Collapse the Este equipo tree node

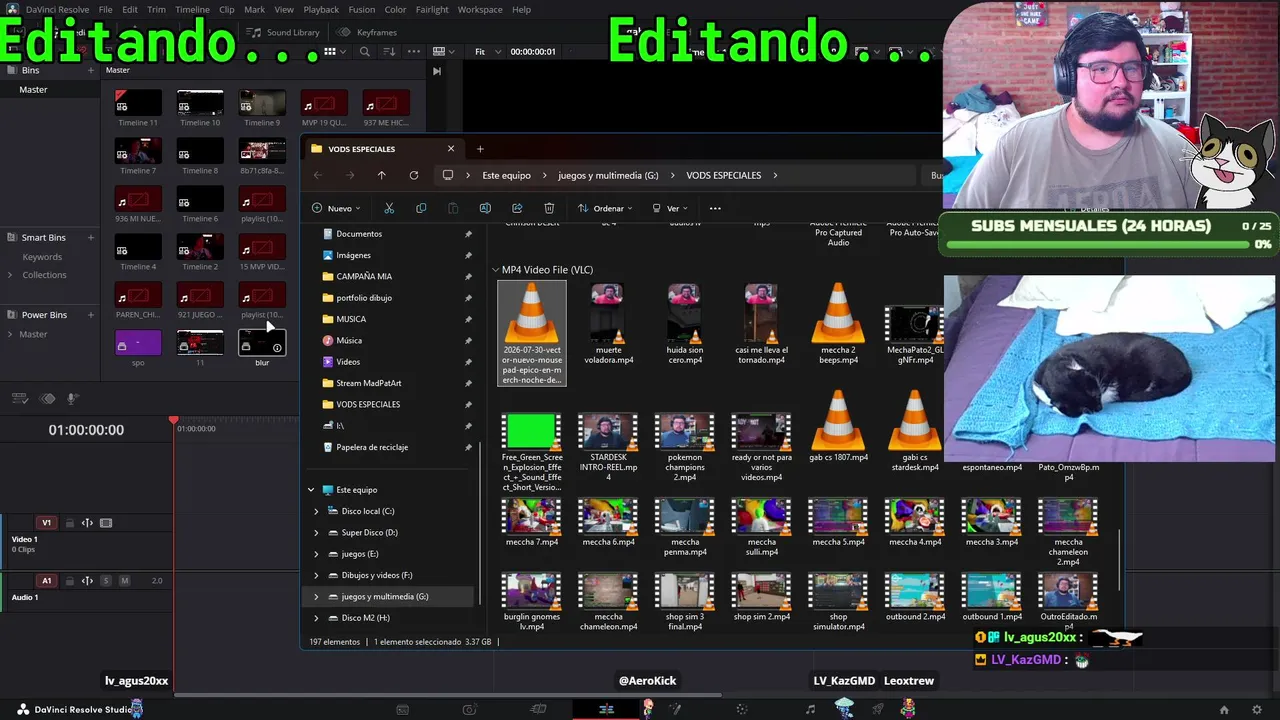(311, 490)
